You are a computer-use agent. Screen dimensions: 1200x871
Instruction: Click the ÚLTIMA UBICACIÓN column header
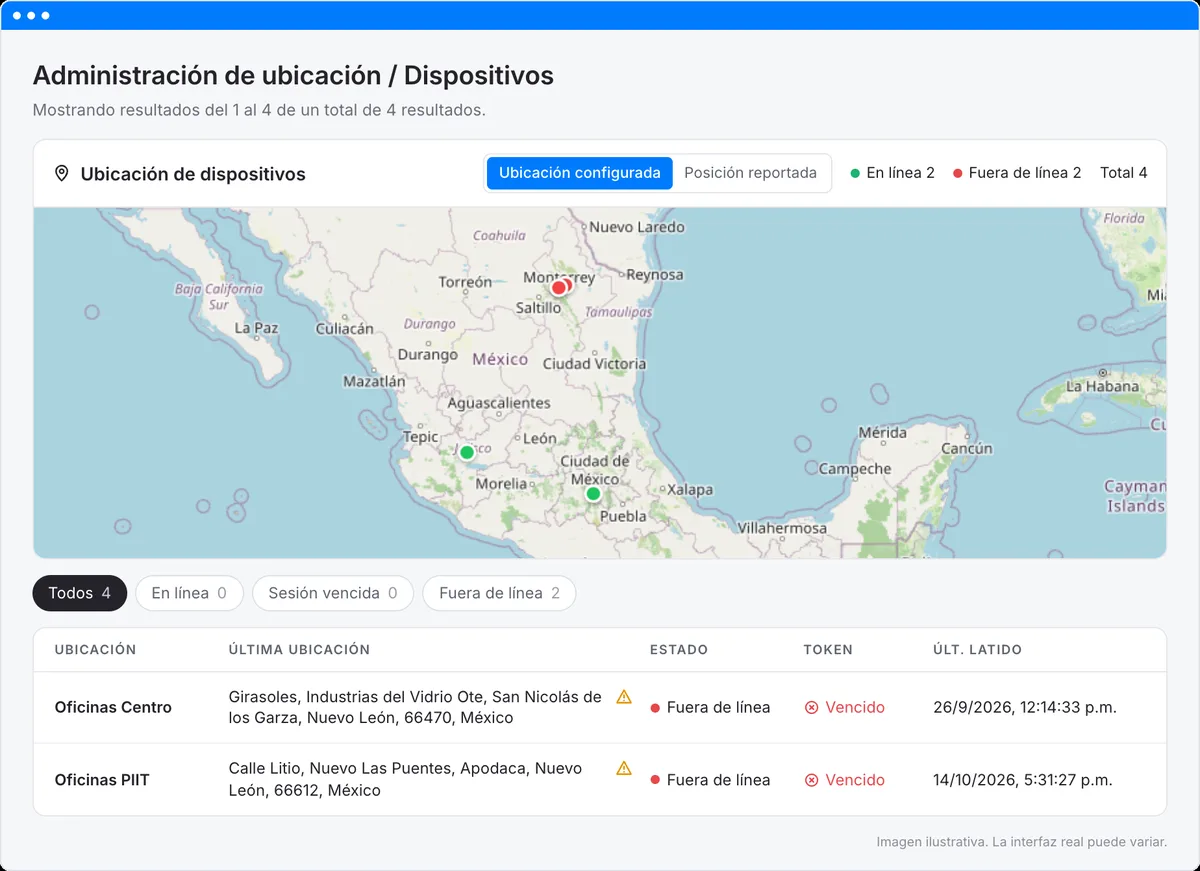299,650
